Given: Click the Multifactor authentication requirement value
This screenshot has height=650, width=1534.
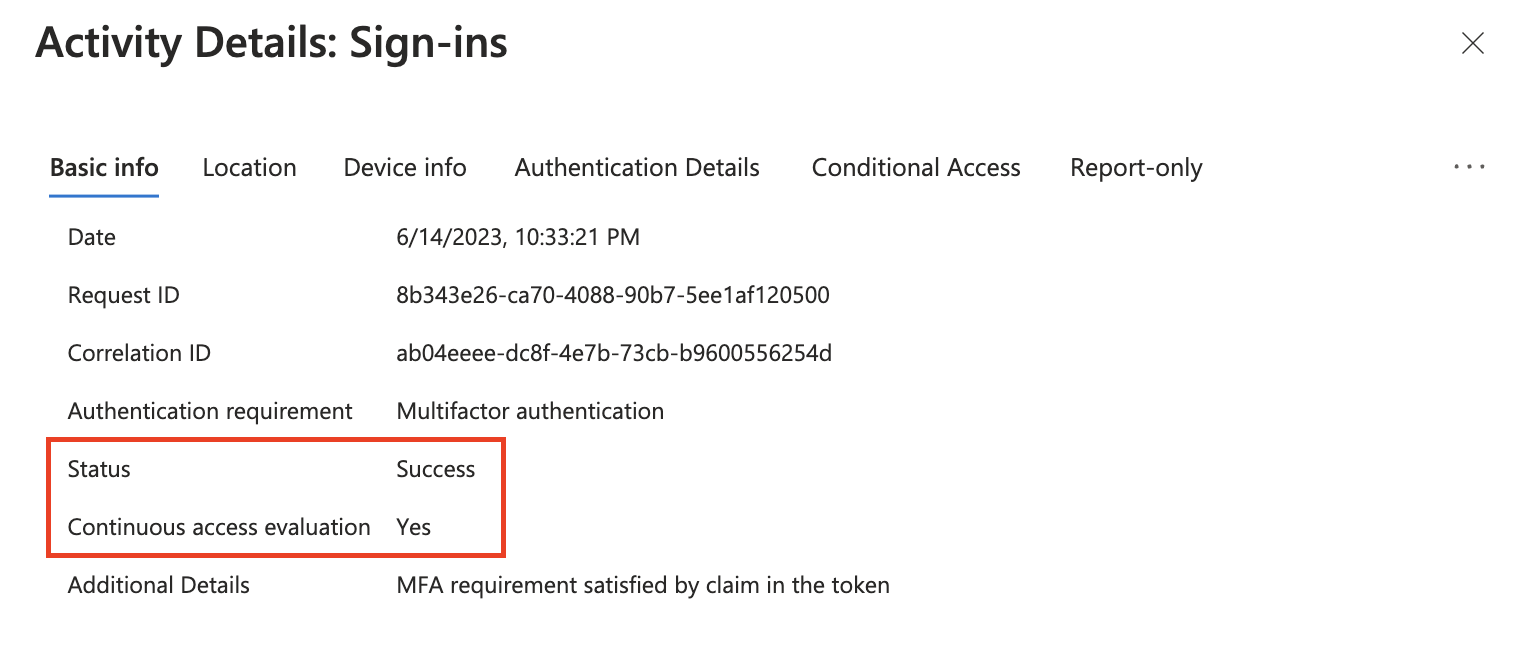Looking at the screenshot, I should (x=530, y=410).
